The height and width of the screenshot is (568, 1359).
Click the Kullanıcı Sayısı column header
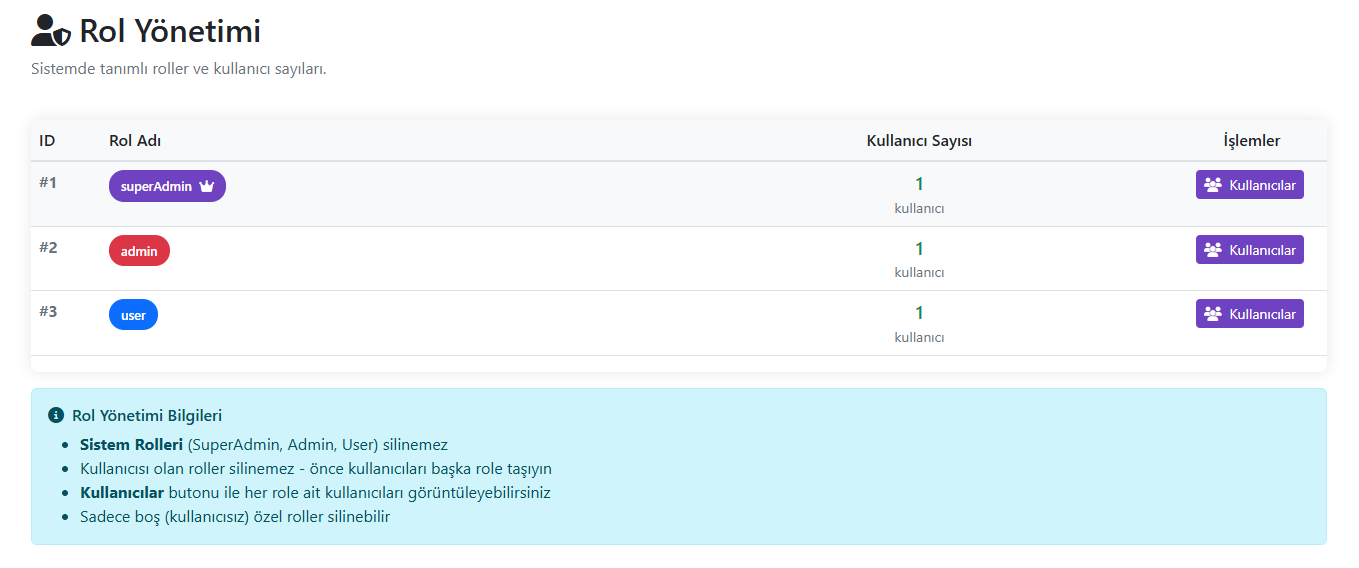tap(919, 141)
